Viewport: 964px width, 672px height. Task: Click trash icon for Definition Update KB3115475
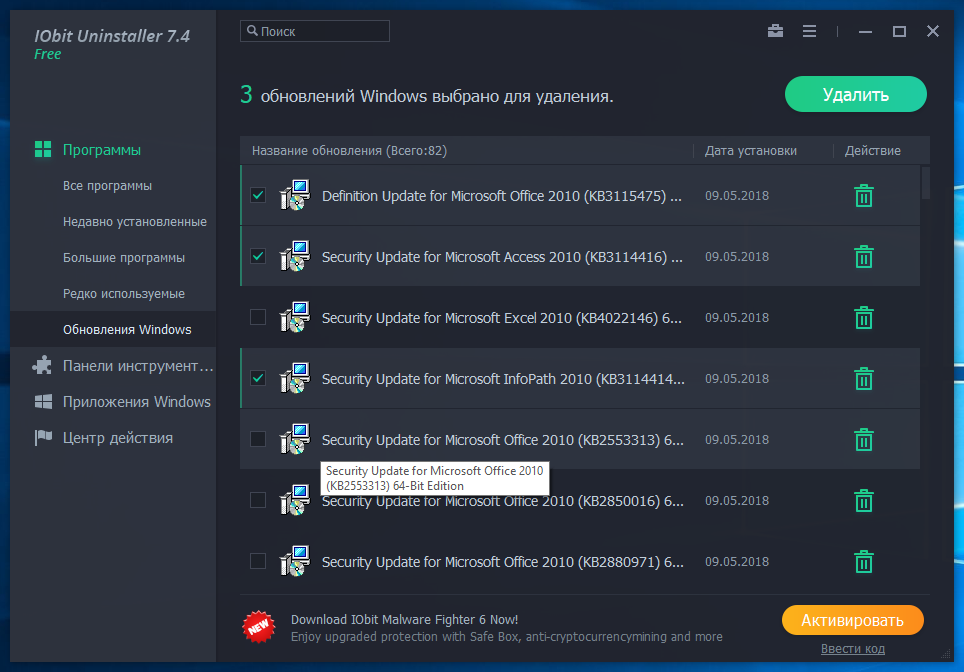[864, 196]
